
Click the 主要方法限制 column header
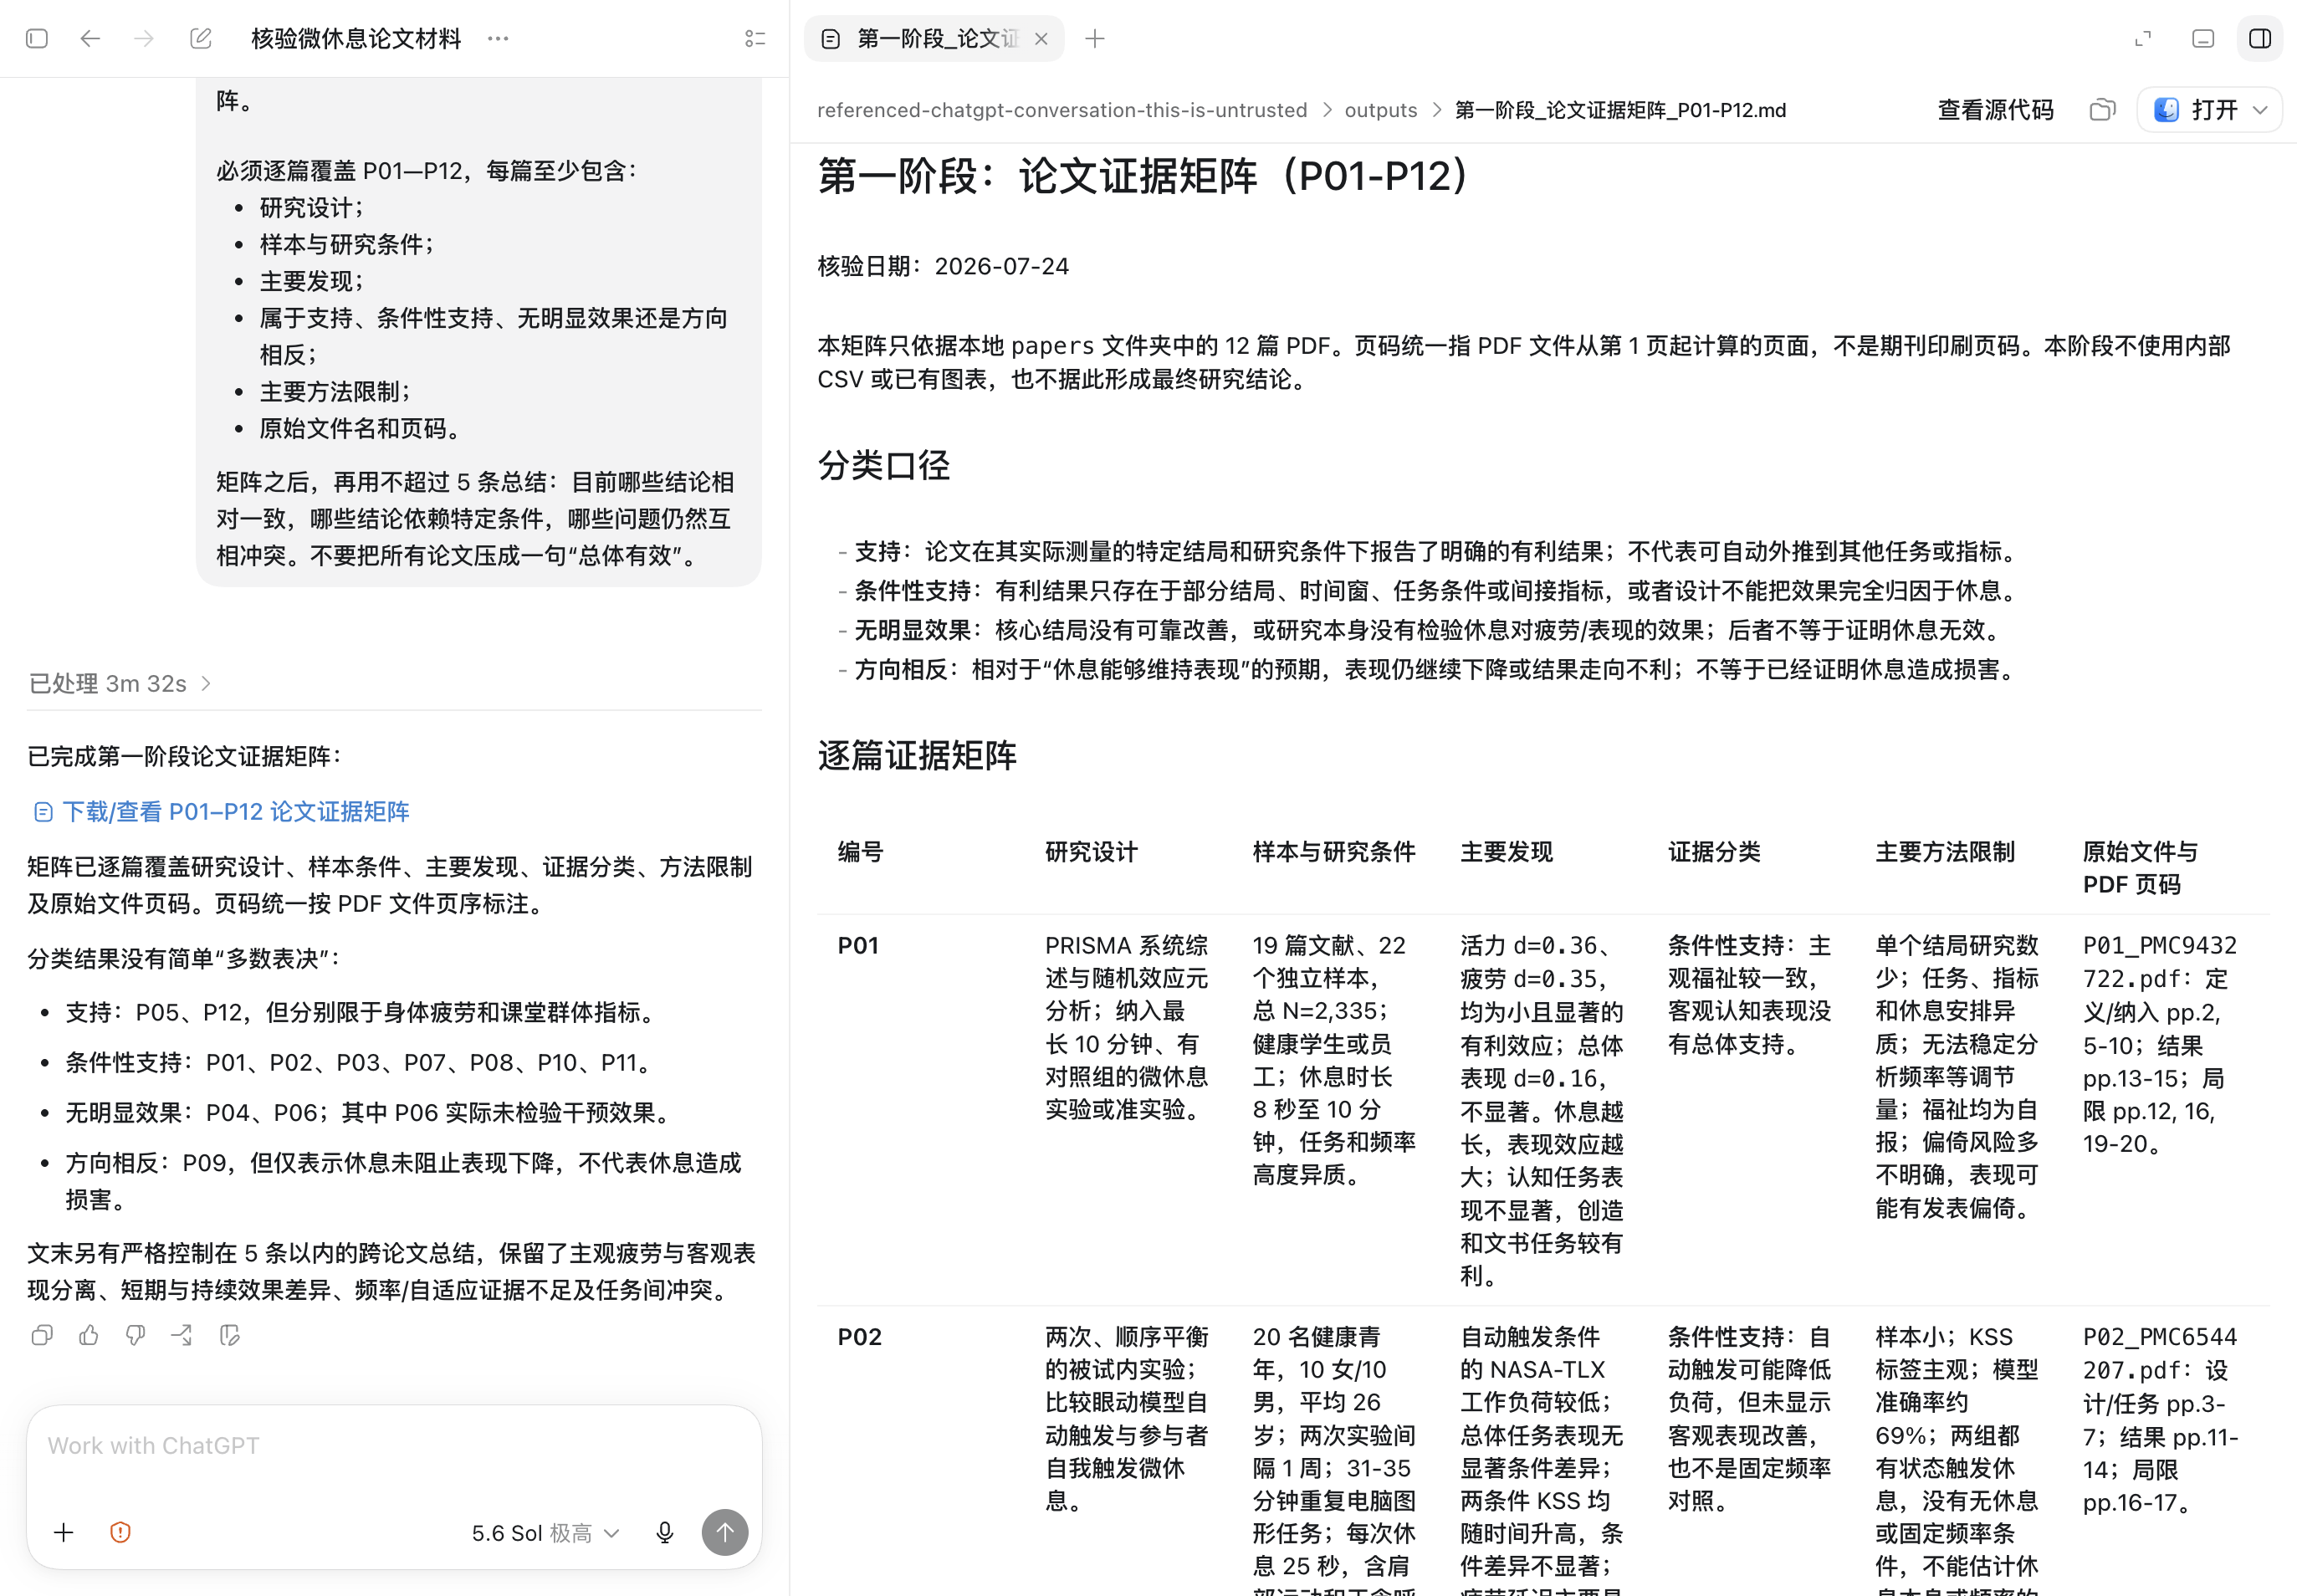(1945, 852)
